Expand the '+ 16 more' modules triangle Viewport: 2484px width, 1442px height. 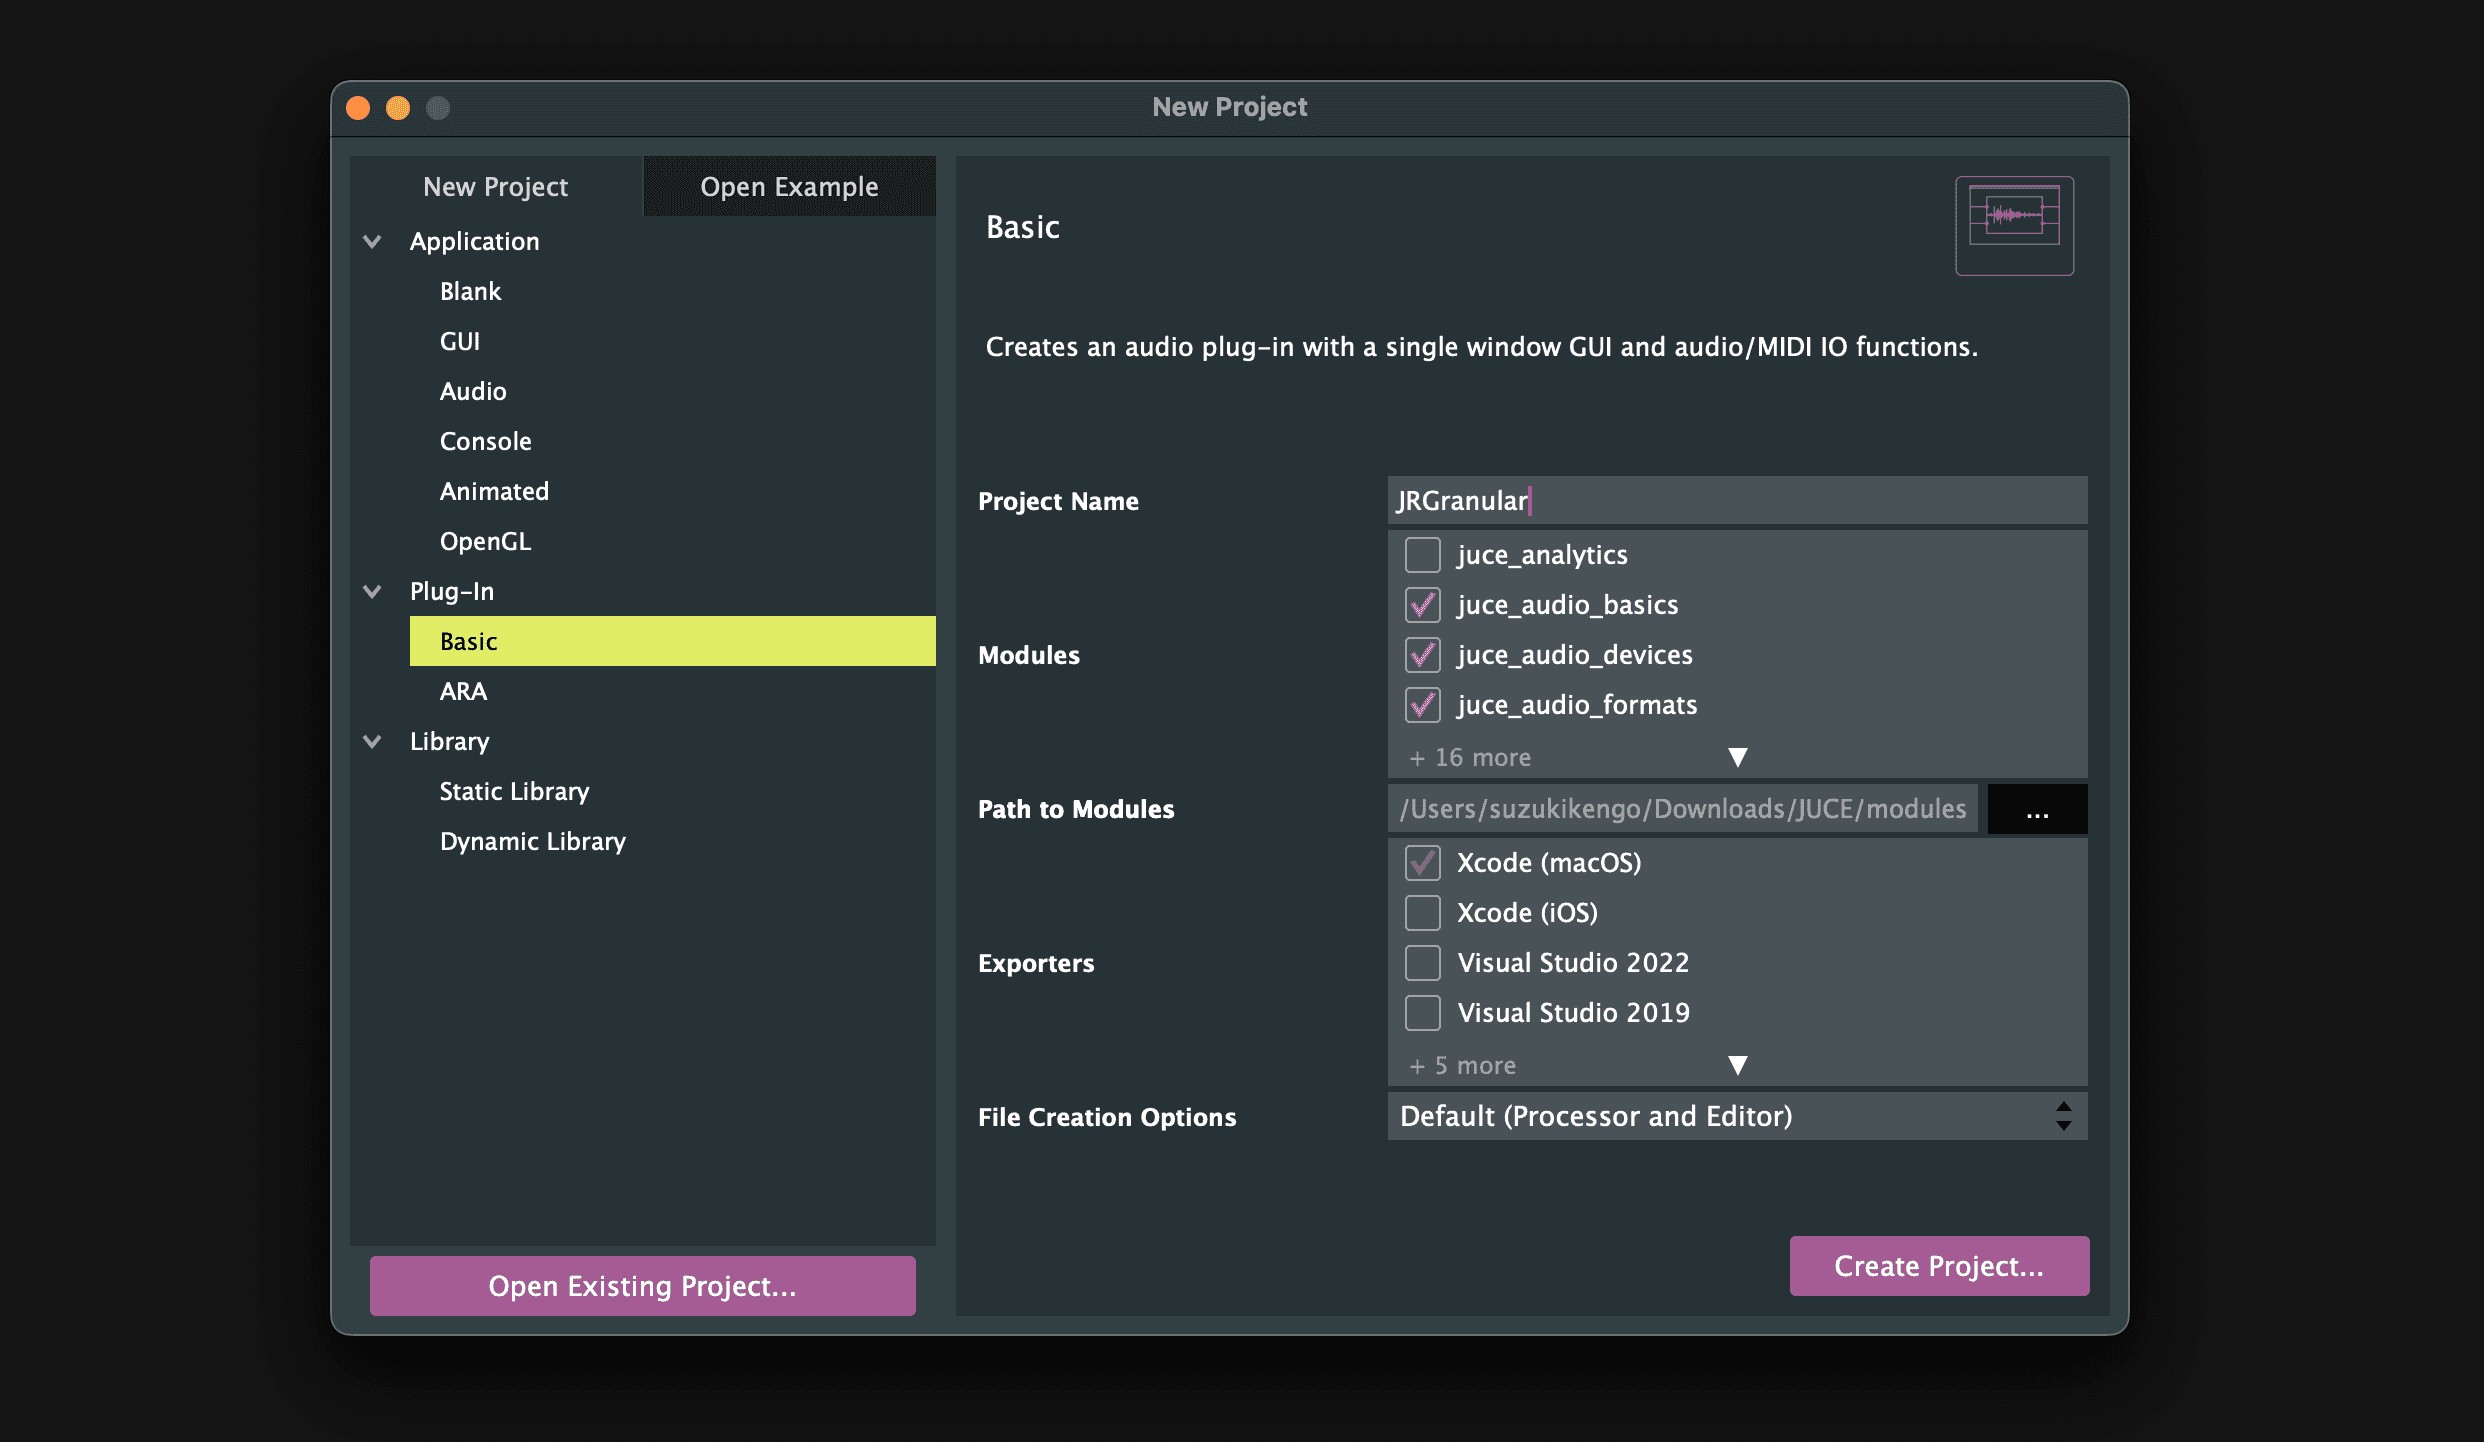point(1737,757)
